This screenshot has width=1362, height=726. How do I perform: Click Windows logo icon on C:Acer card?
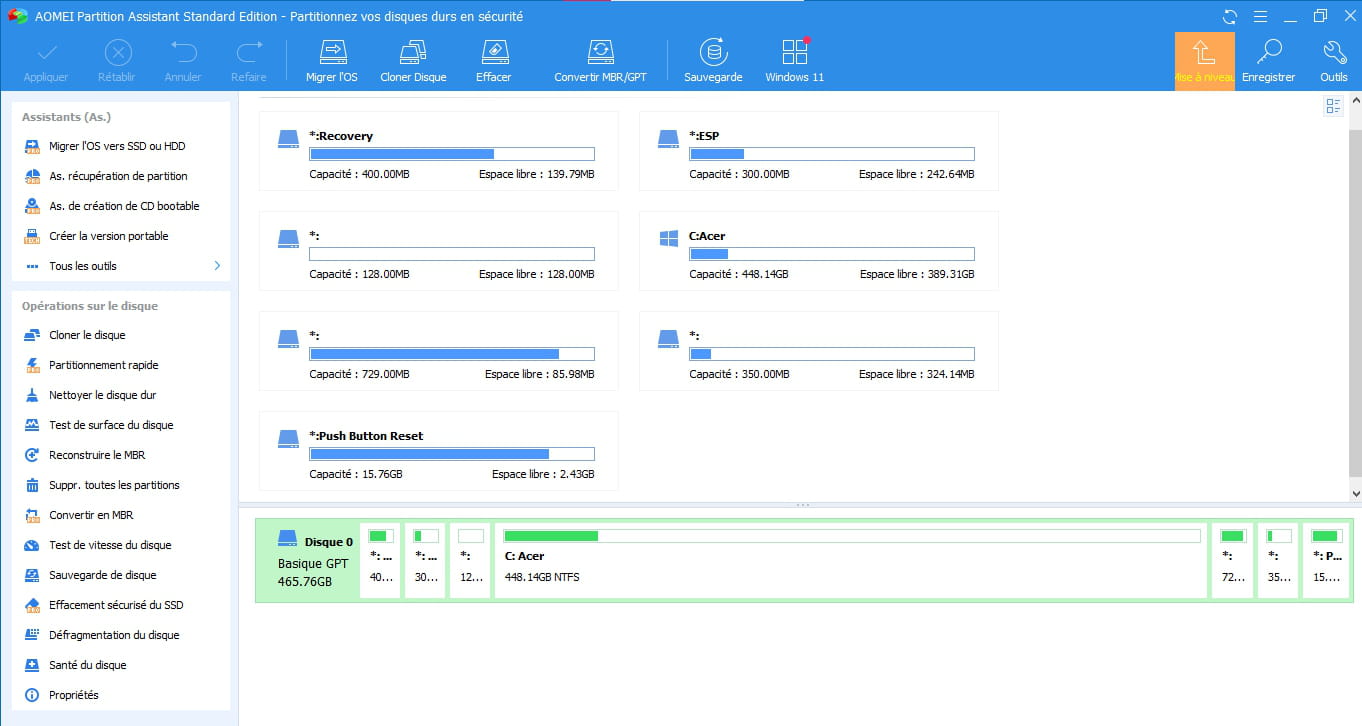[x=669, y=238]
